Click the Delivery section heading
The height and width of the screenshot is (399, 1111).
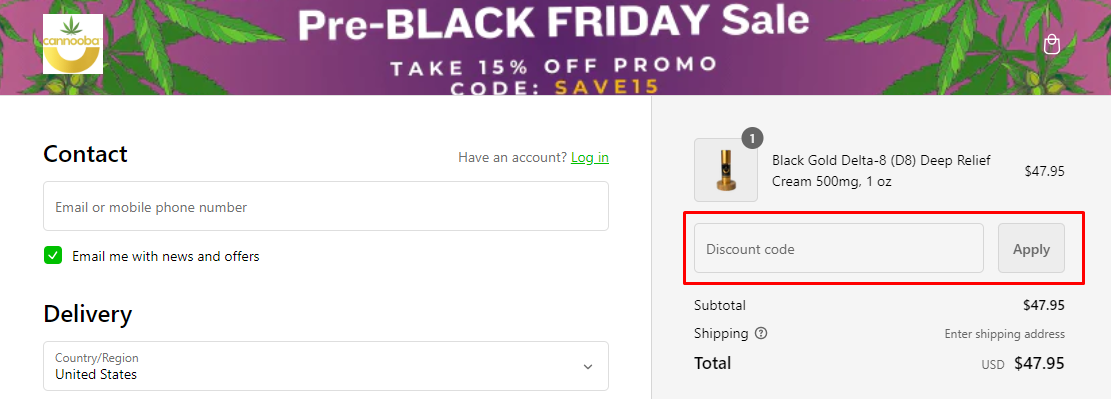pos(87,314)
